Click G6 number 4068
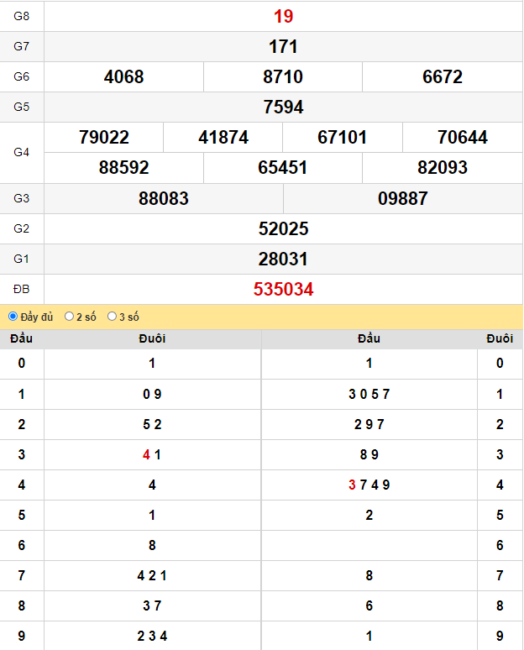Viewport: 524px width, 650px height. tap(124, 77)
